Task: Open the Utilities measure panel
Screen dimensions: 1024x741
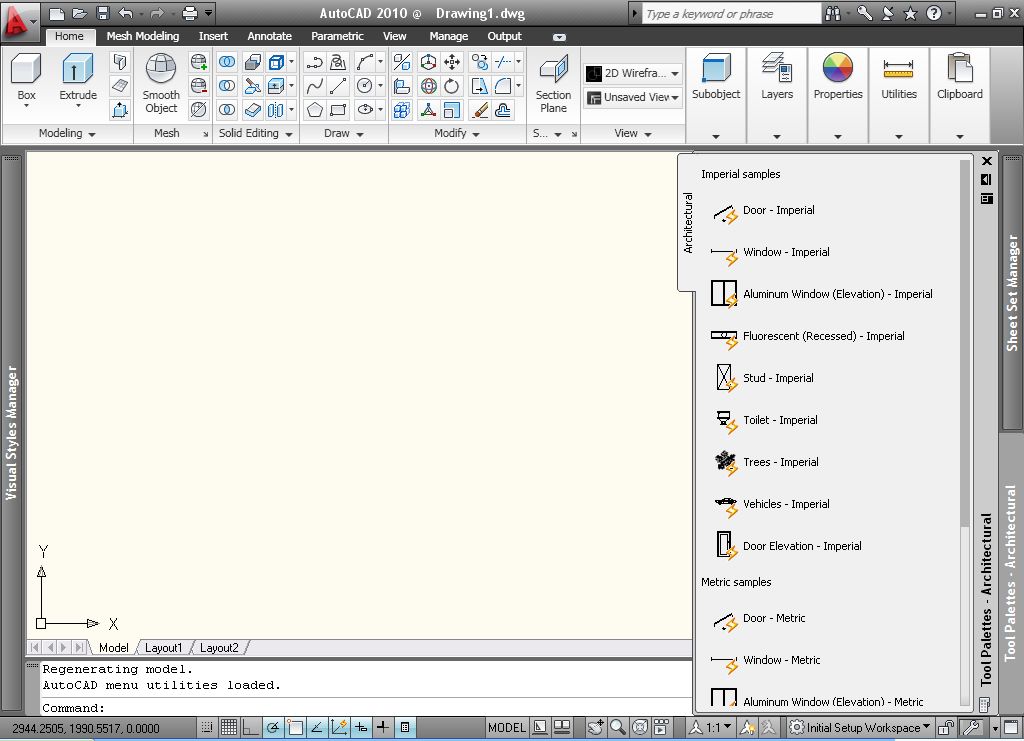Action: 898,72
